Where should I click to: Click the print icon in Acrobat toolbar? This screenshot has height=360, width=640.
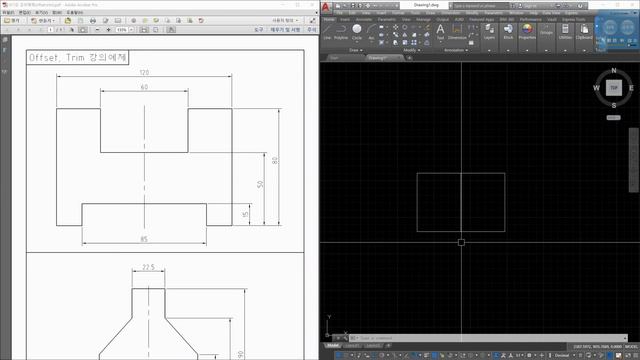pos(93,20)
